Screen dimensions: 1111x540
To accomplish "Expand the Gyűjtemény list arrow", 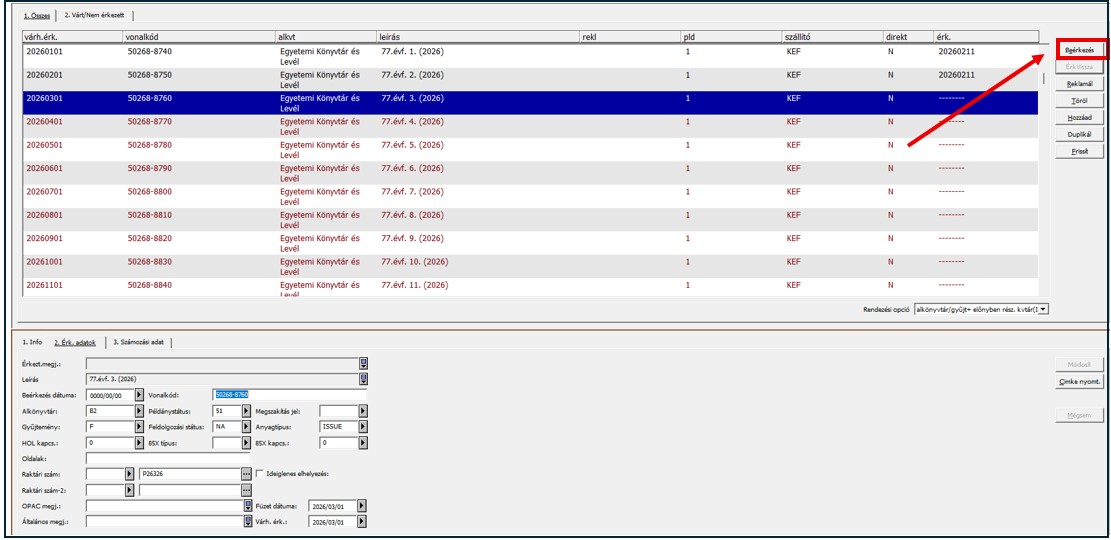I will 140,427.
